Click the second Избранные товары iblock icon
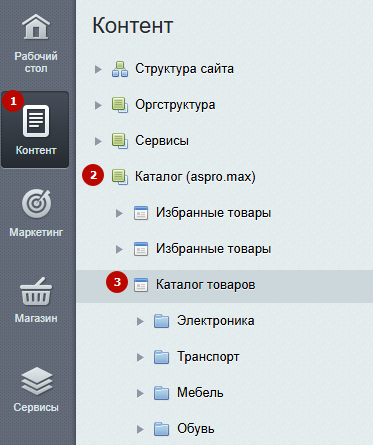 pos(141,249)
